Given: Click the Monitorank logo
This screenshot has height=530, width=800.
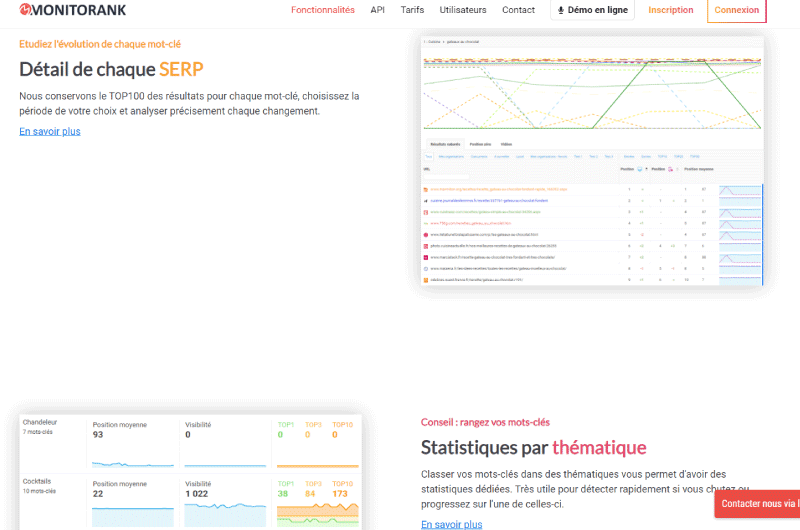Looking at the screenshot, I should click(x=72, y=10).
